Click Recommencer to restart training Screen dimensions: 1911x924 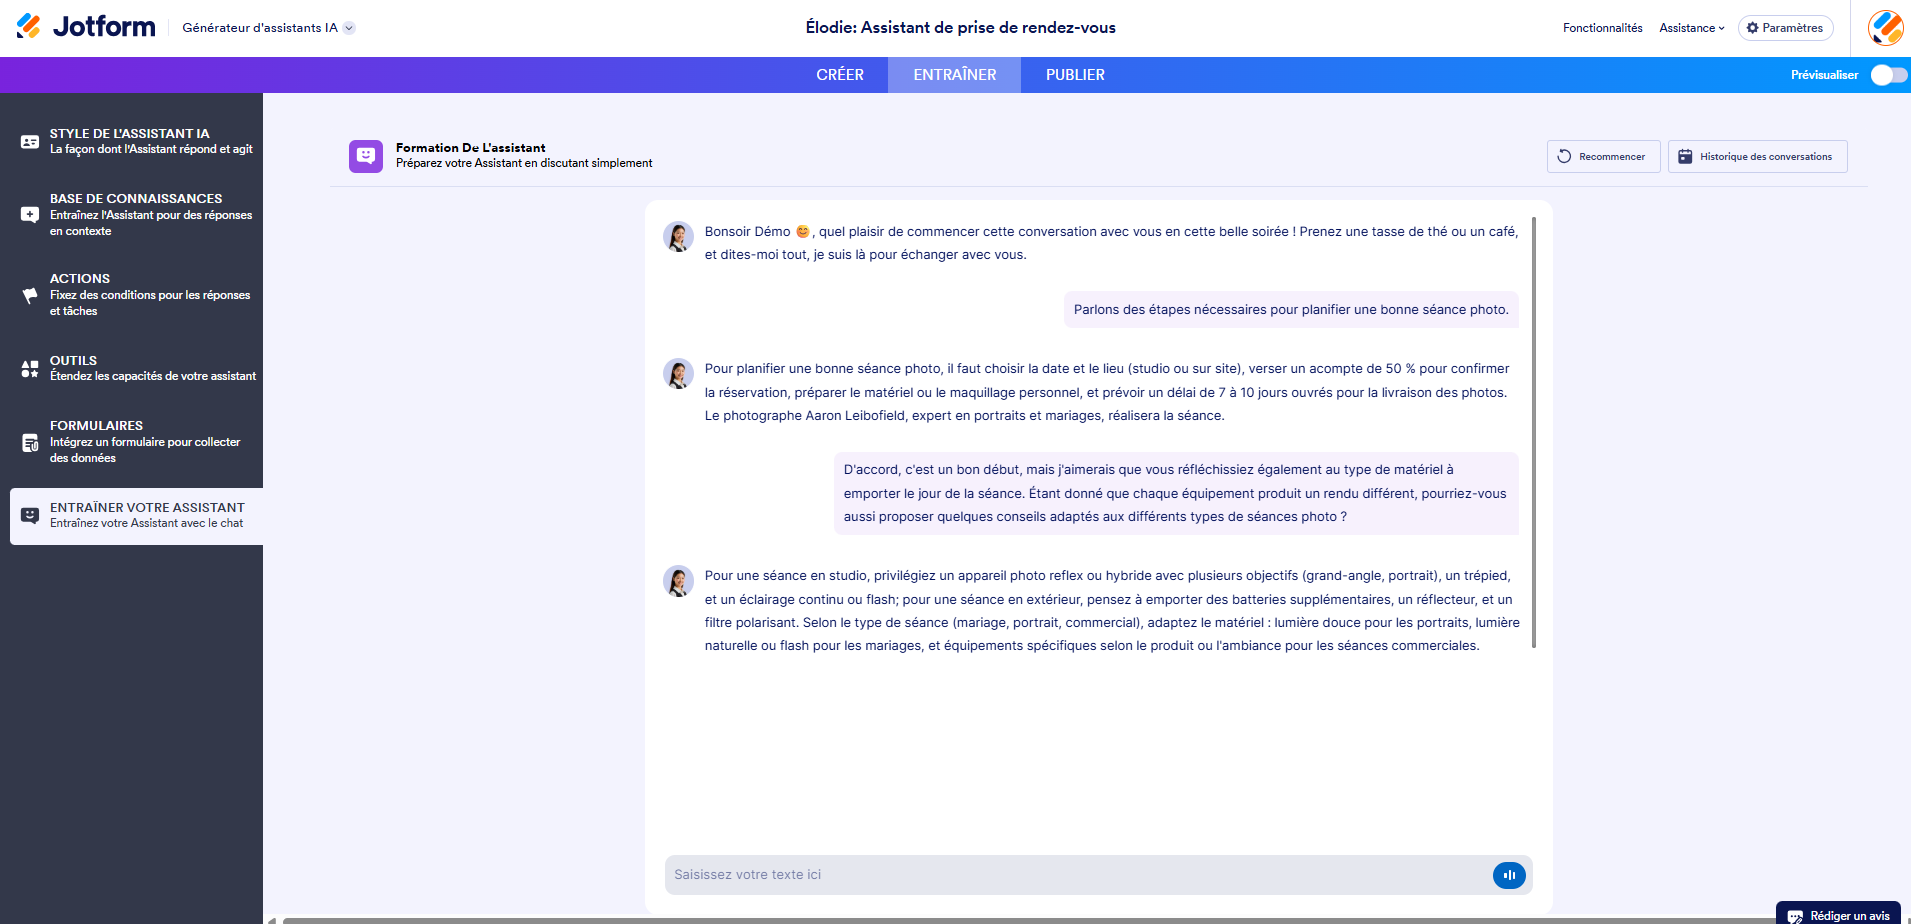[1603, 156]
